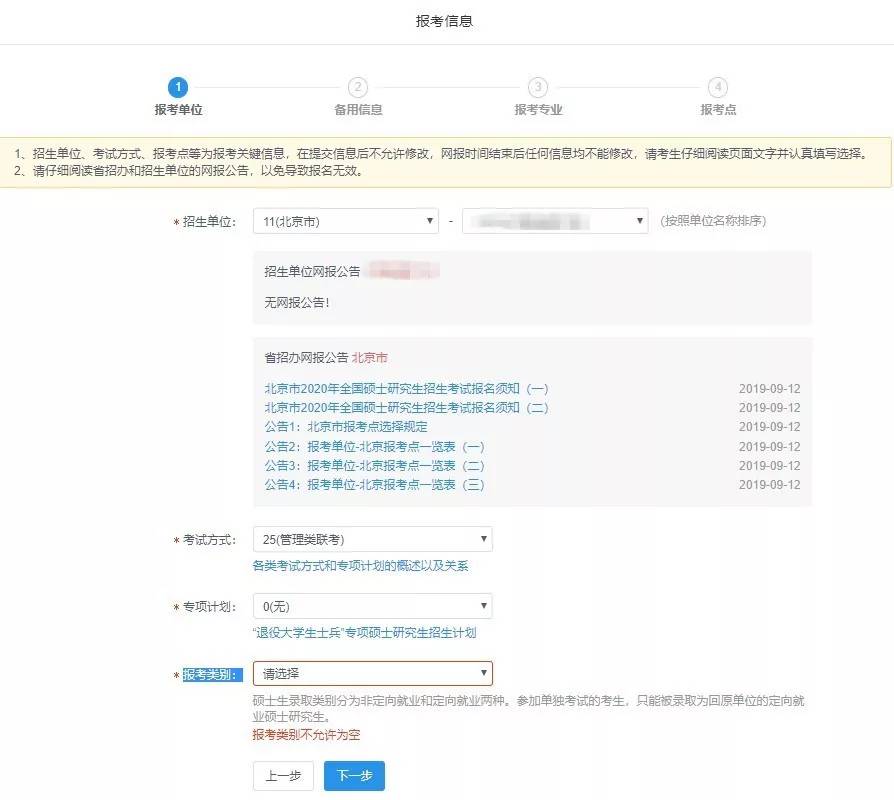
Task: Click 各类考试方式和专项计划的概述以及关系 link
Action: pos(360,566)
